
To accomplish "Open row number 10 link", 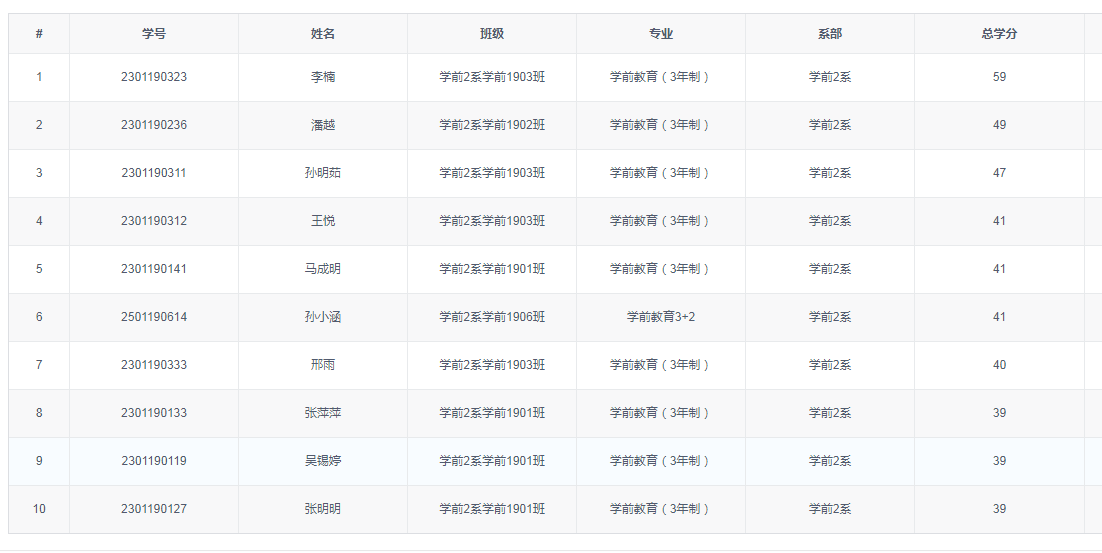I will coord(39,509).
